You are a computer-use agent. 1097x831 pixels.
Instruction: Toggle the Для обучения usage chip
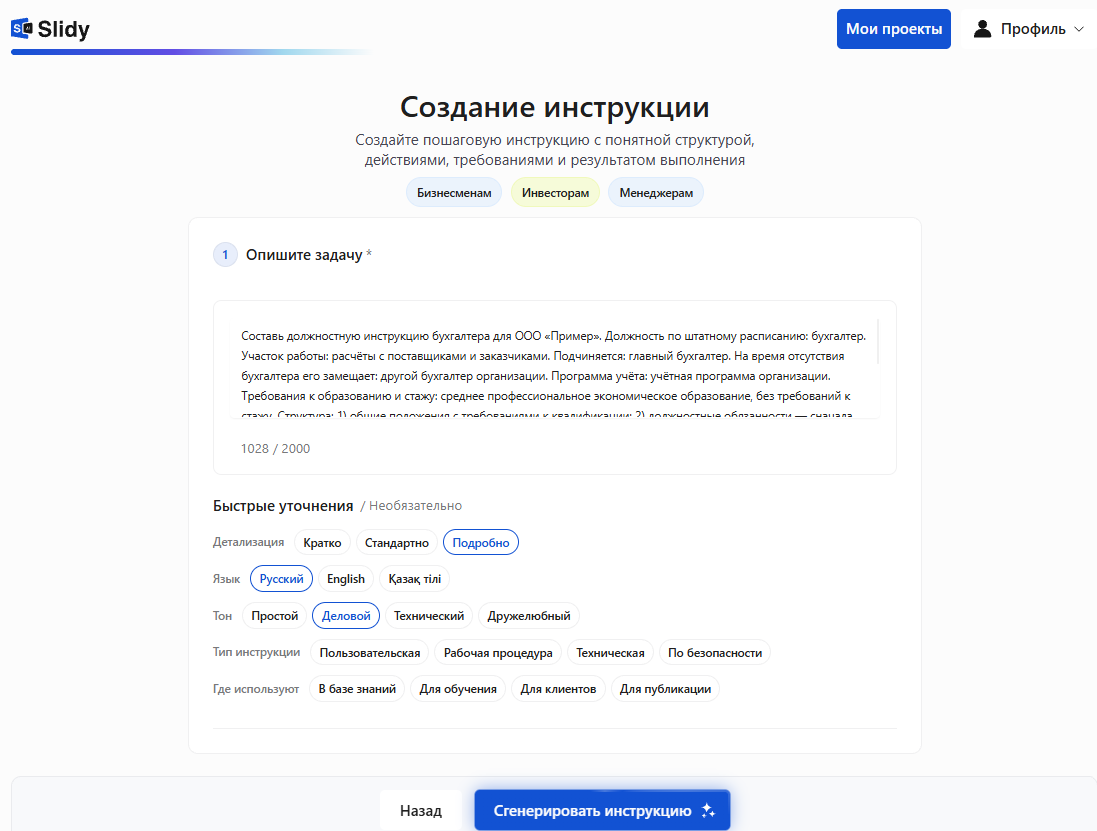tap(458, 689)
